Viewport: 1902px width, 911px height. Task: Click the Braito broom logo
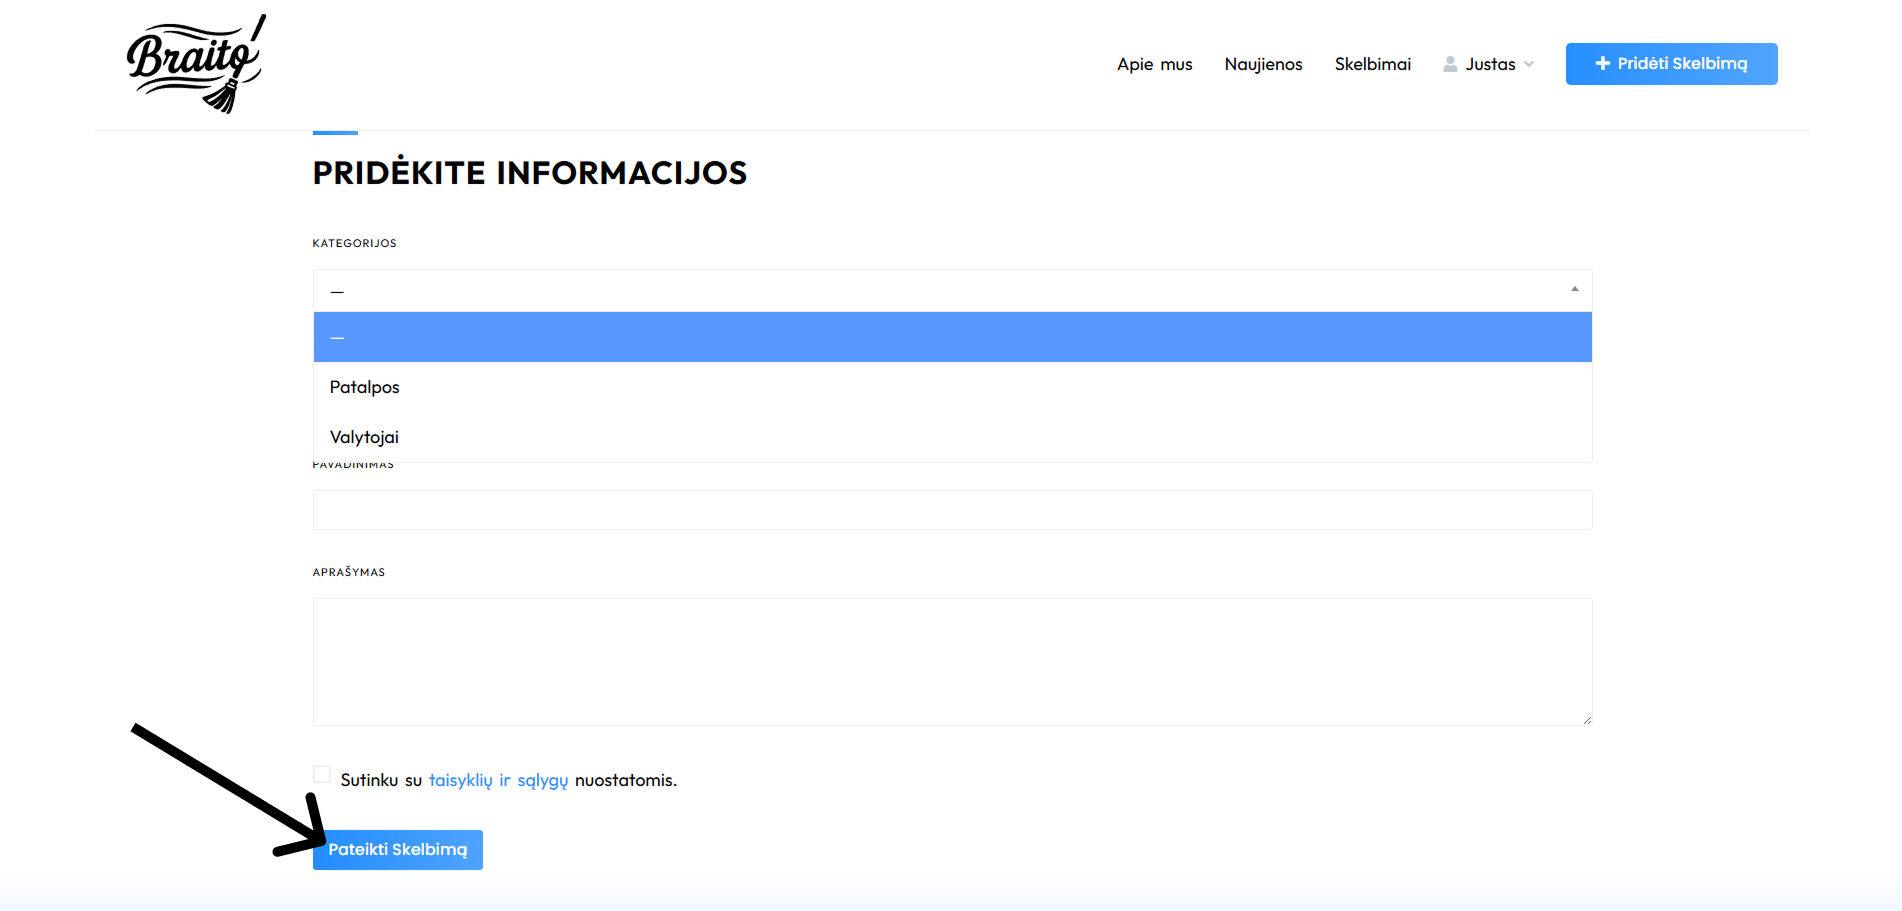point(196,64)
